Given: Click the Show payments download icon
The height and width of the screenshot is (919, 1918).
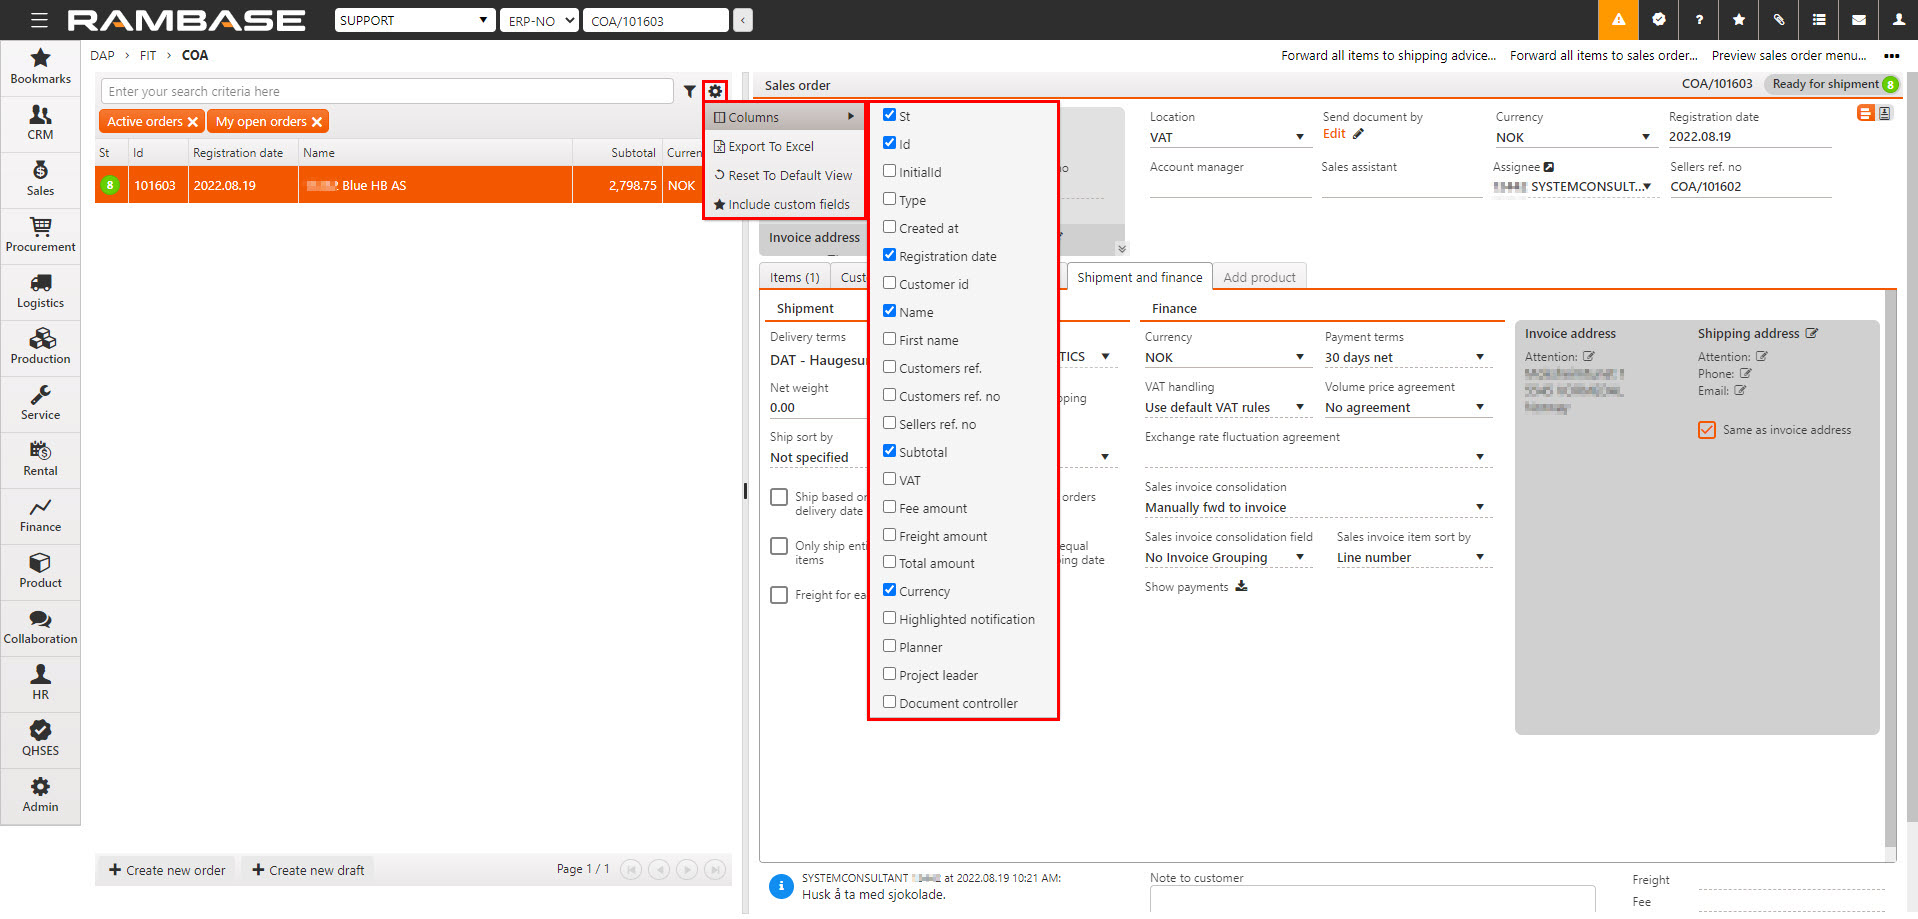Looking at the screenshot, I should tap(1241, 587).
